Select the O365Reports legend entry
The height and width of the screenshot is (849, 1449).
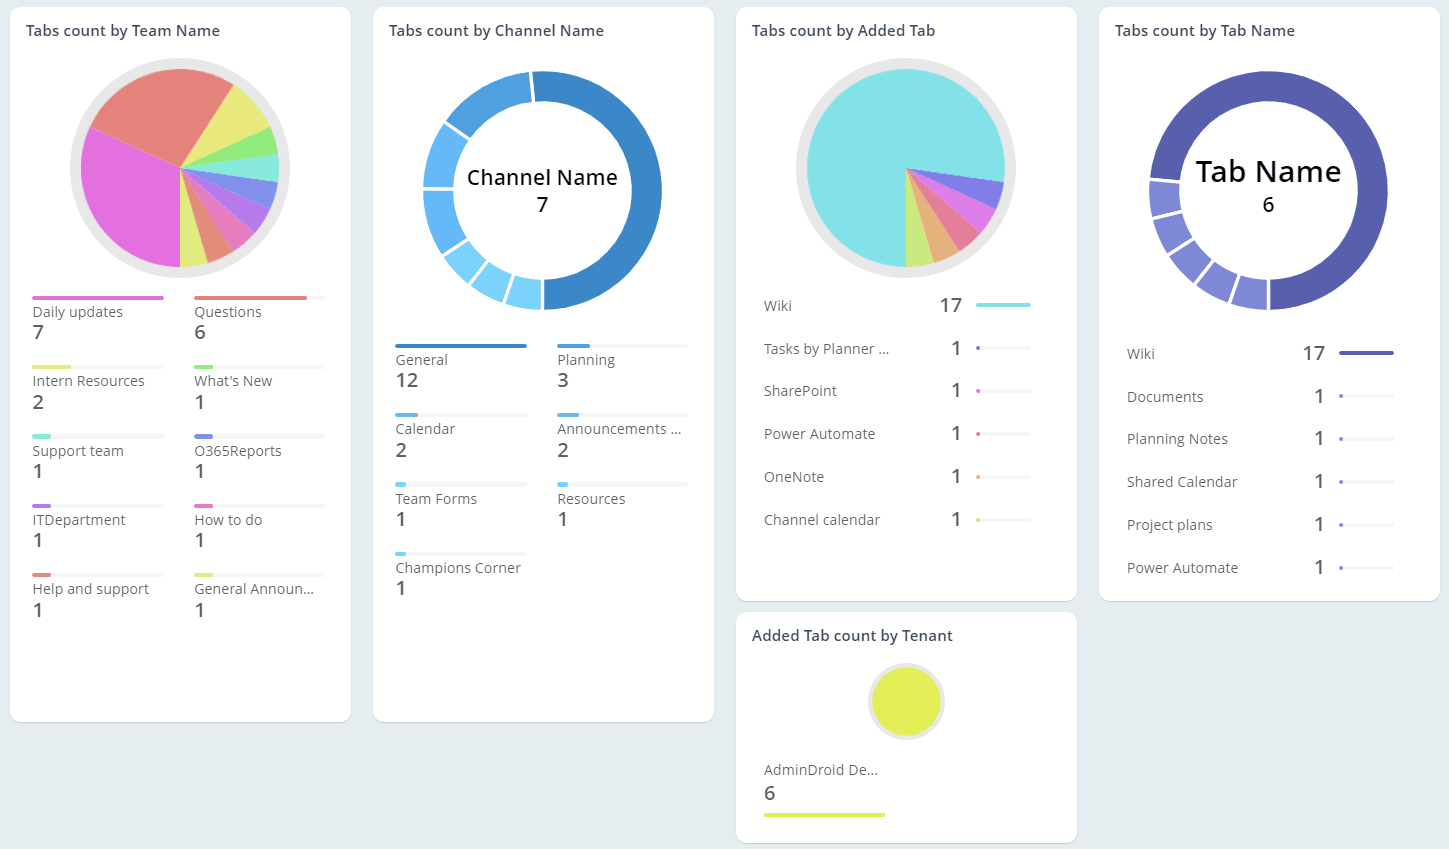point(237,450)
